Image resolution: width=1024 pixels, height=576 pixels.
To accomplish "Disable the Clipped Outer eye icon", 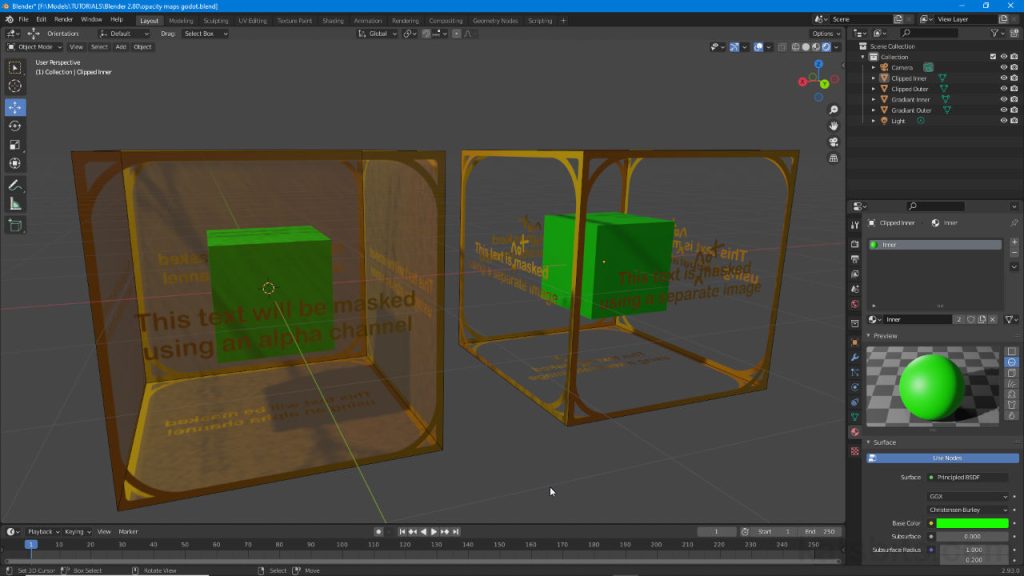I will pyautogui.click(x=1004, y=89).
